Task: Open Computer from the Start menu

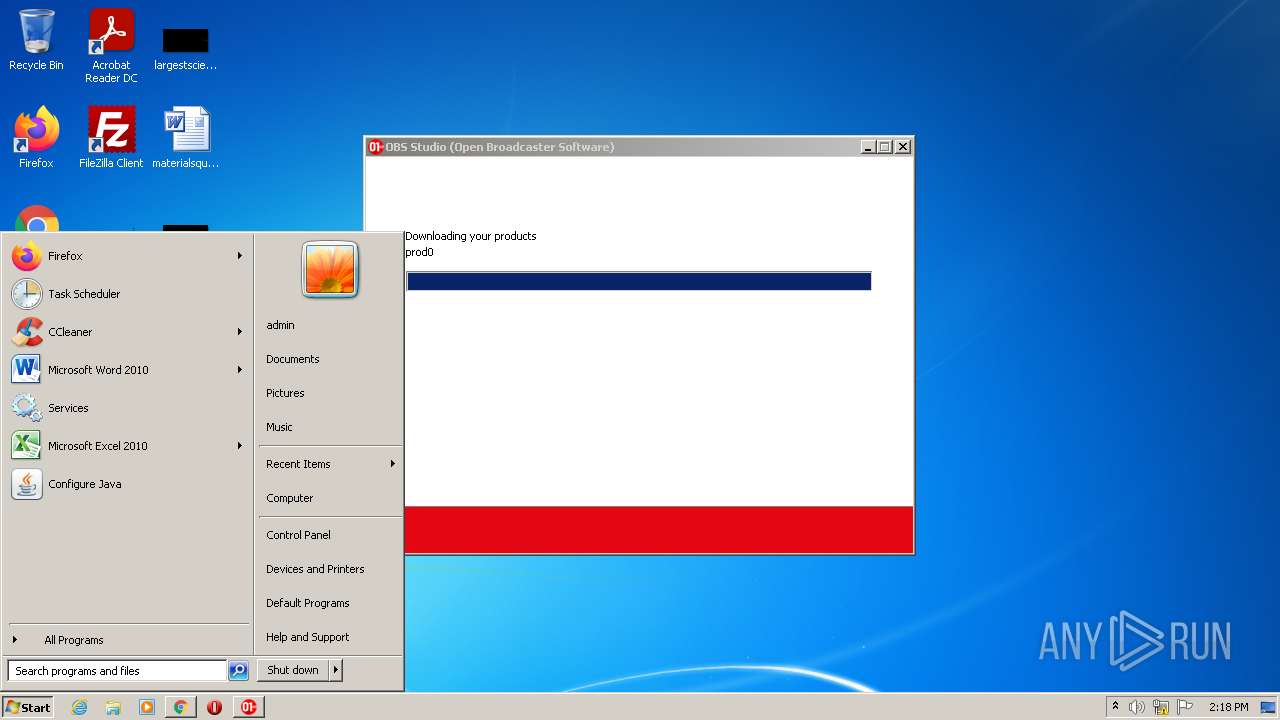Action: (330, 498)
